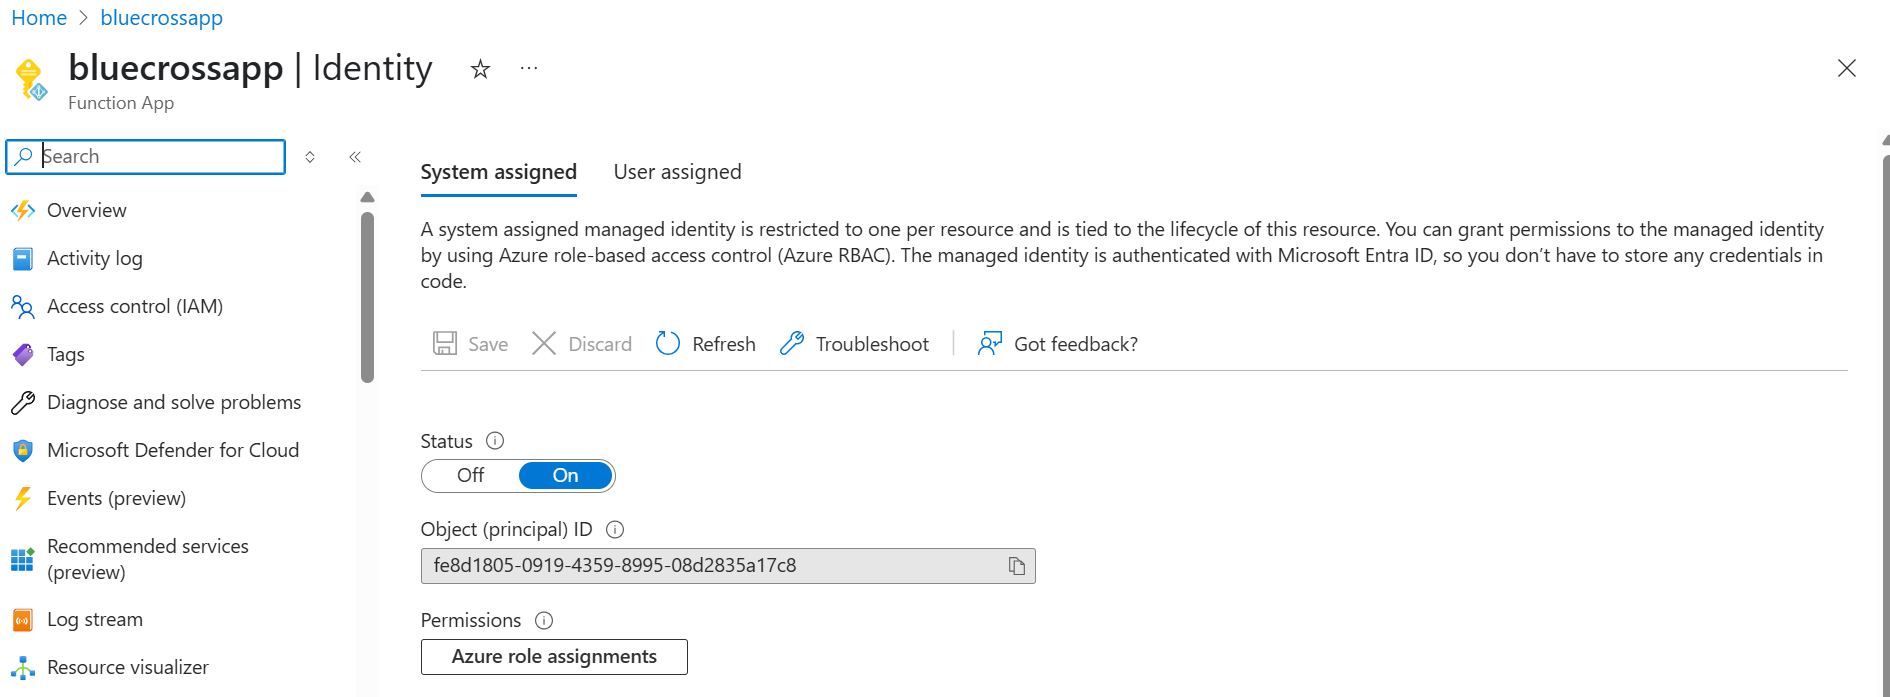1890x697 pixels.
Task: Turn the Status toggle Off
Action: click(x=470, y=476)
